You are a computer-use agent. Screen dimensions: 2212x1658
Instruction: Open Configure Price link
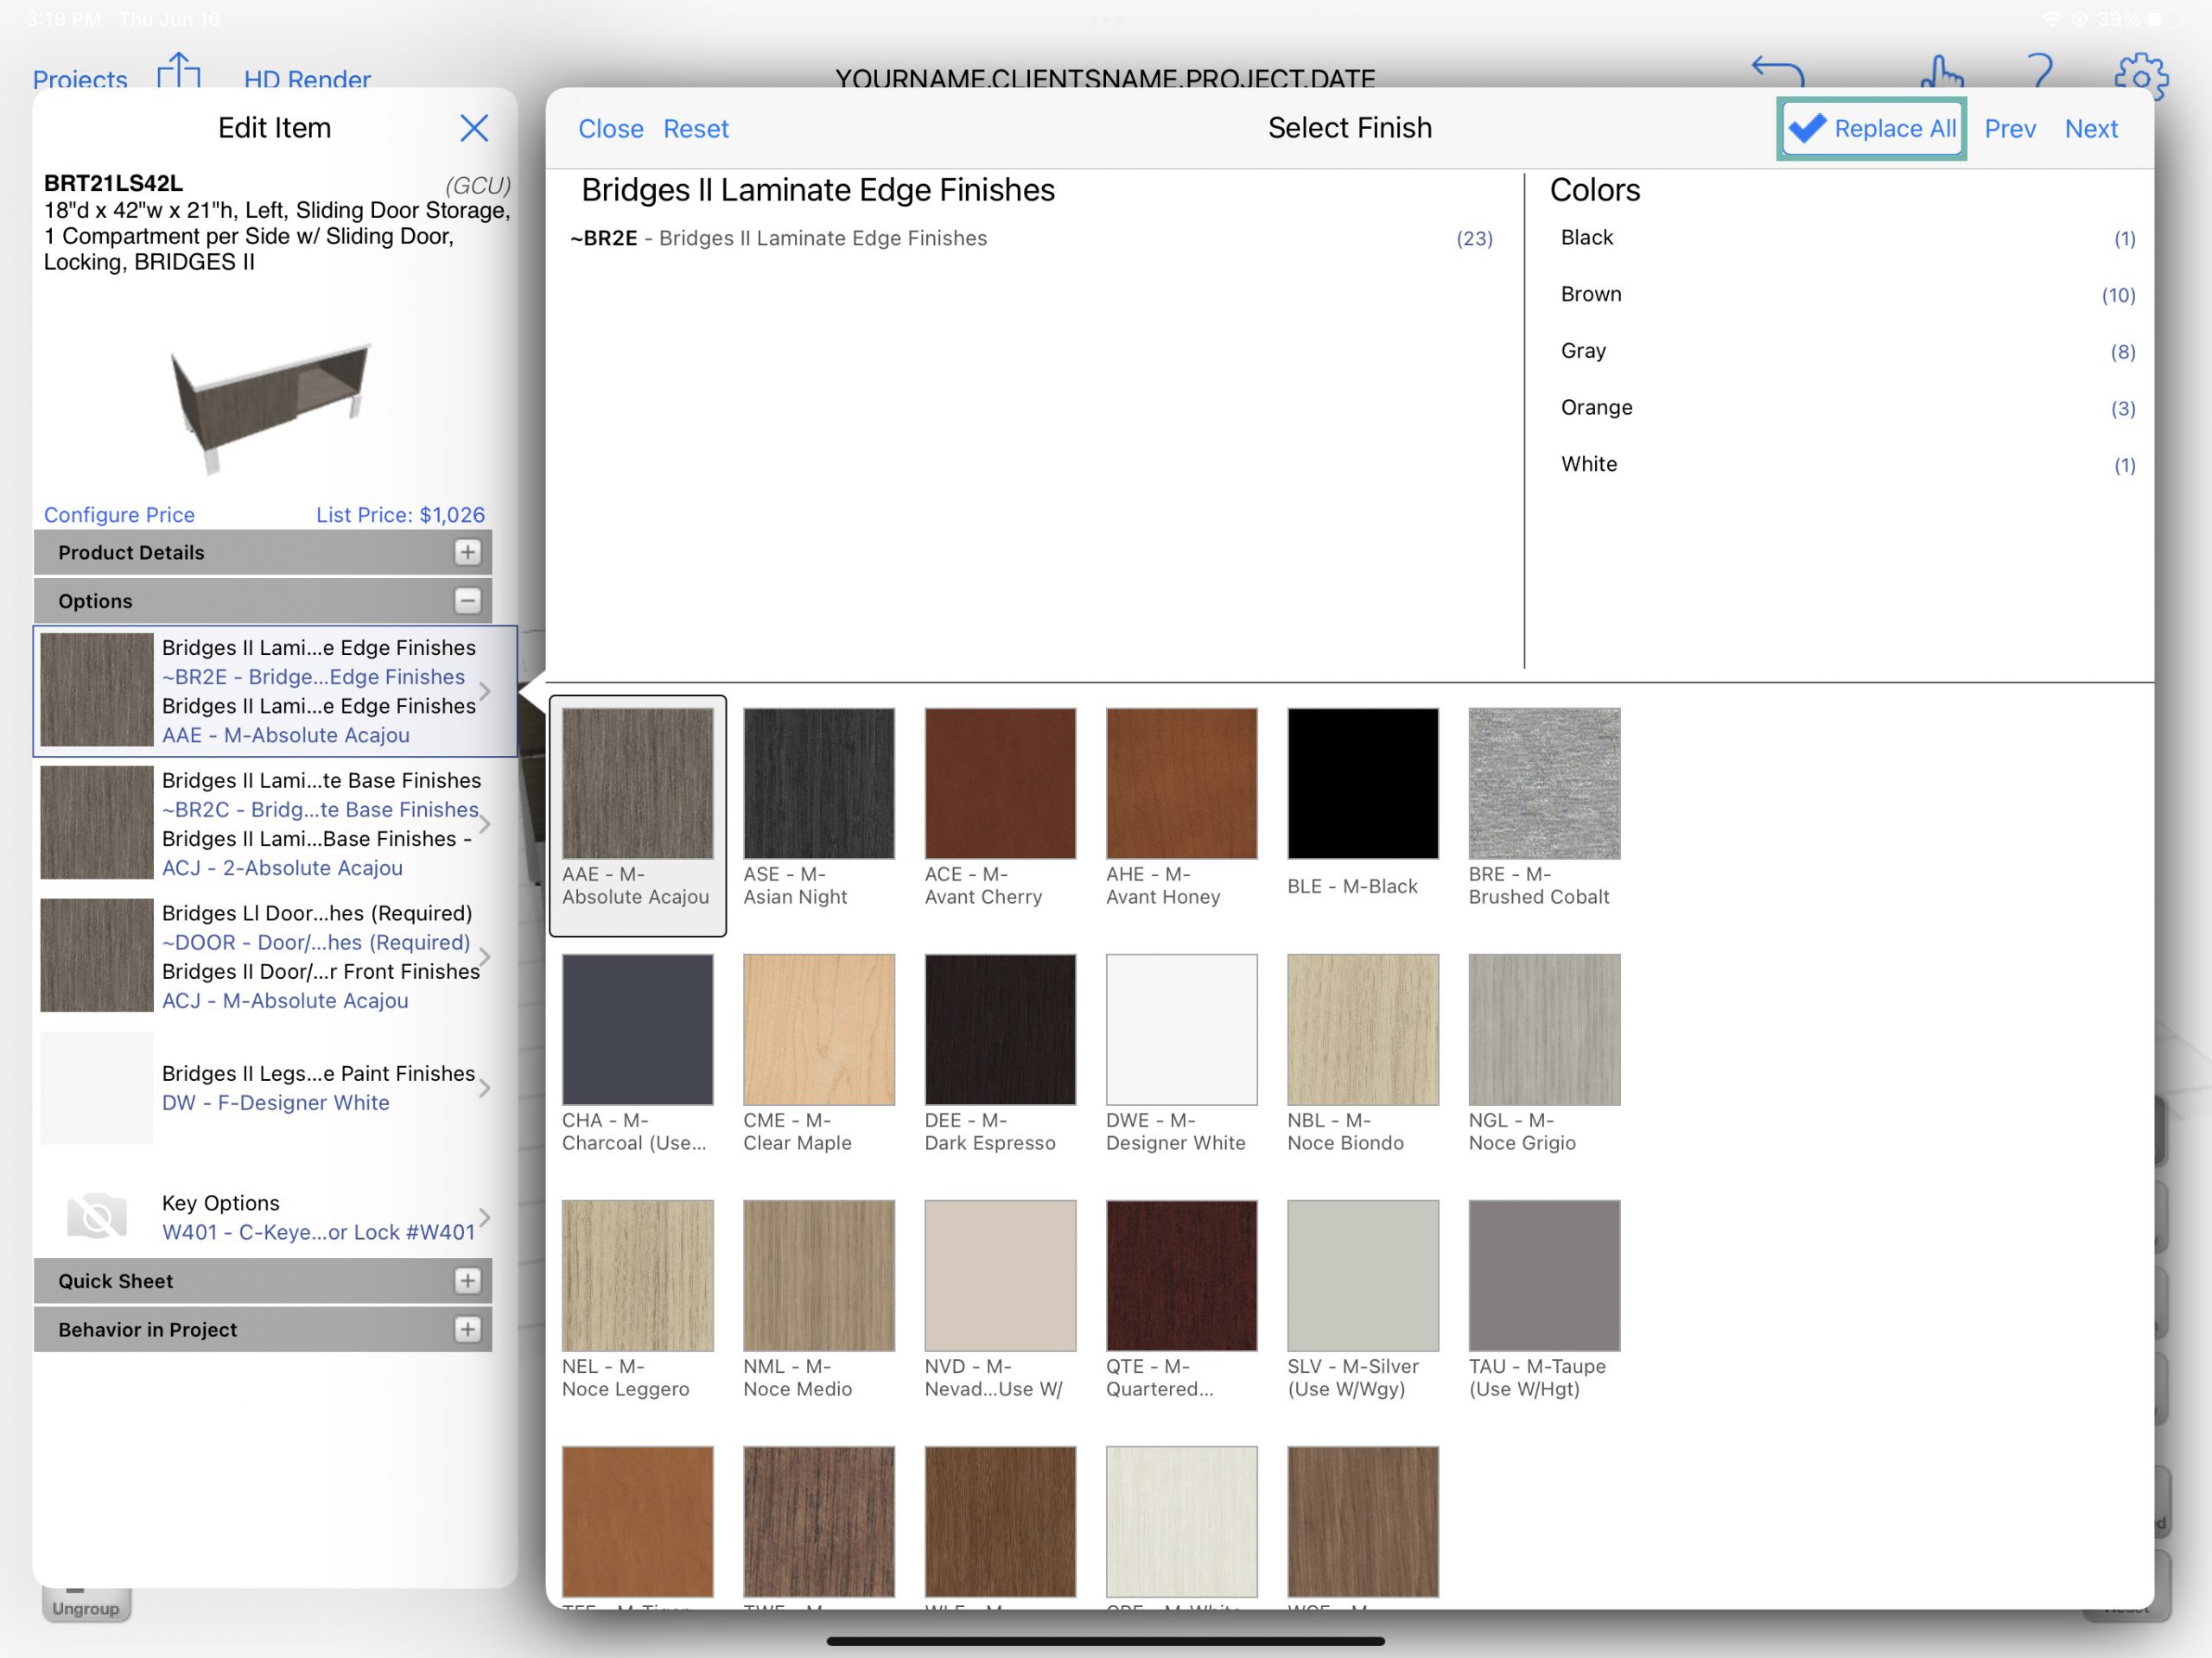click(x=119, y=515)
